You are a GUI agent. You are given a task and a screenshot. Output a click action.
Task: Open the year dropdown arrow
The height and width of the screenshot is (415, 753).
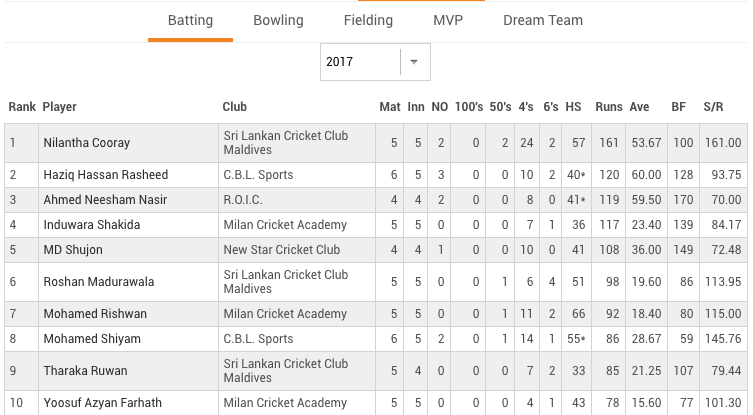click(x=414, y=62)
